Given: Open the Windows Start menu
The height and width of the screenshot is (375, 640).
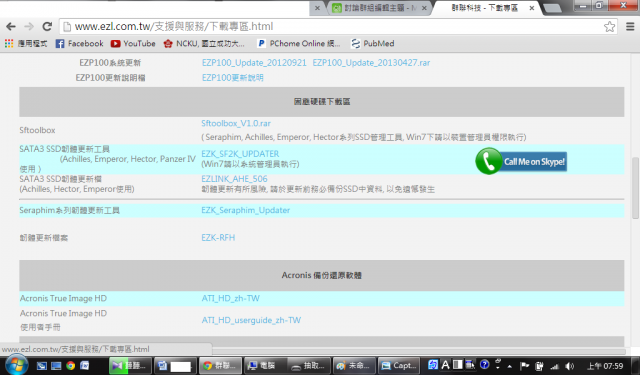Looking at the screenshot, I should point(16,364).
